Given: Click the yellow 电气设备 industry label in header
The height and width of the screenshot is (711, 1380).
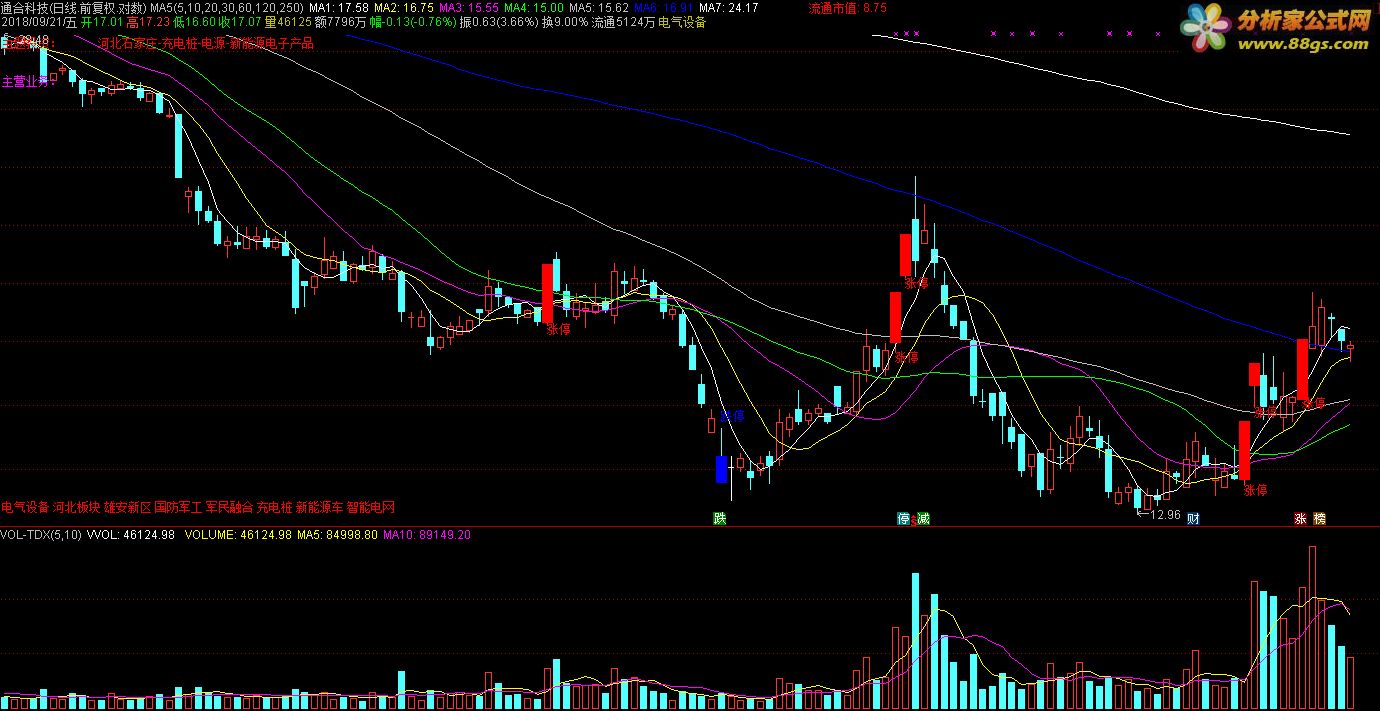Looking at the screenshot, I should [682, 22].
